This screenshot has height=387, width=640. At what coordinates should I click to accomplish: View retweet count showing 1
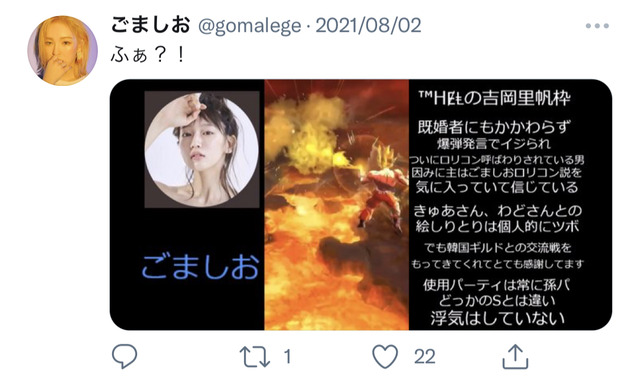pos(287,357)
